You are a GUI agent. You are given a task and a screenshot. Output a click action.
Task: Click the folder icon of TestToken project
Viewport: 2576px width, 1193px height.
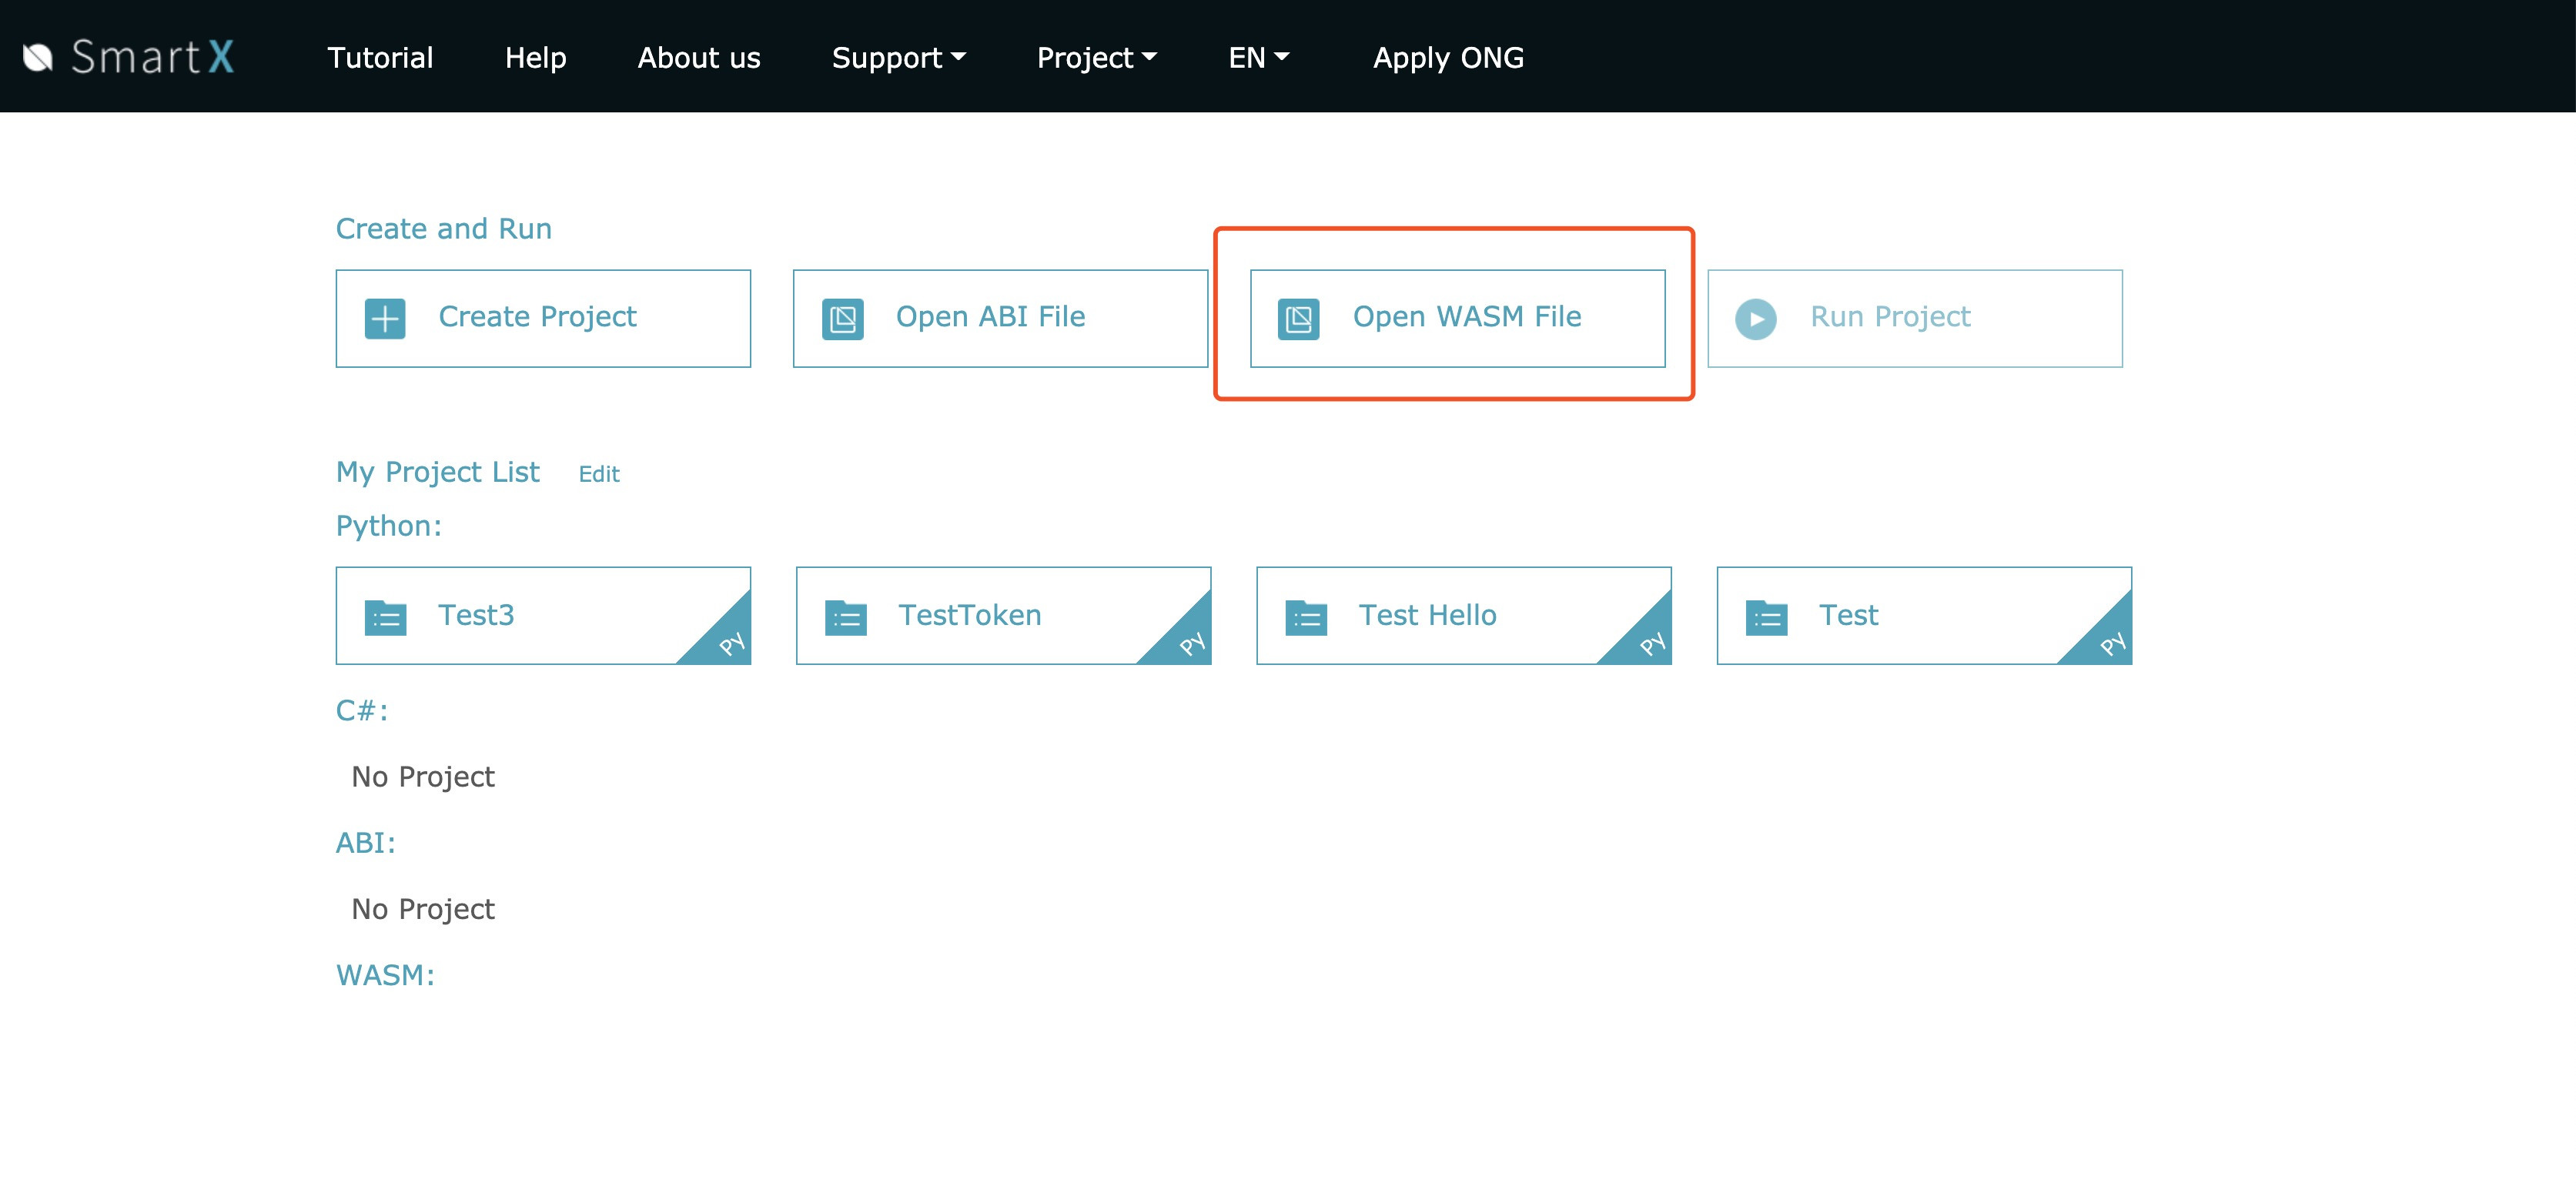click(x=845, y=617)
